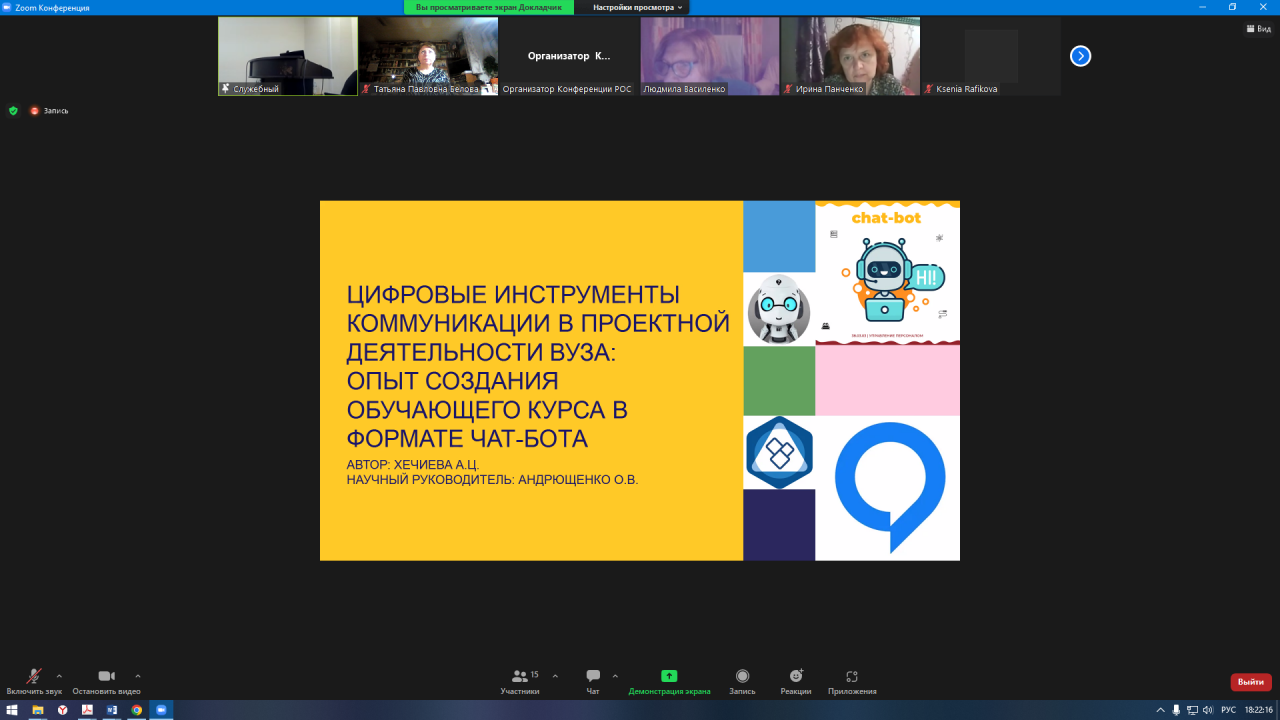Toggle the Запись recording button
Screen dimensions: 1280x720
pyautogui.click(x=742, y=676)
